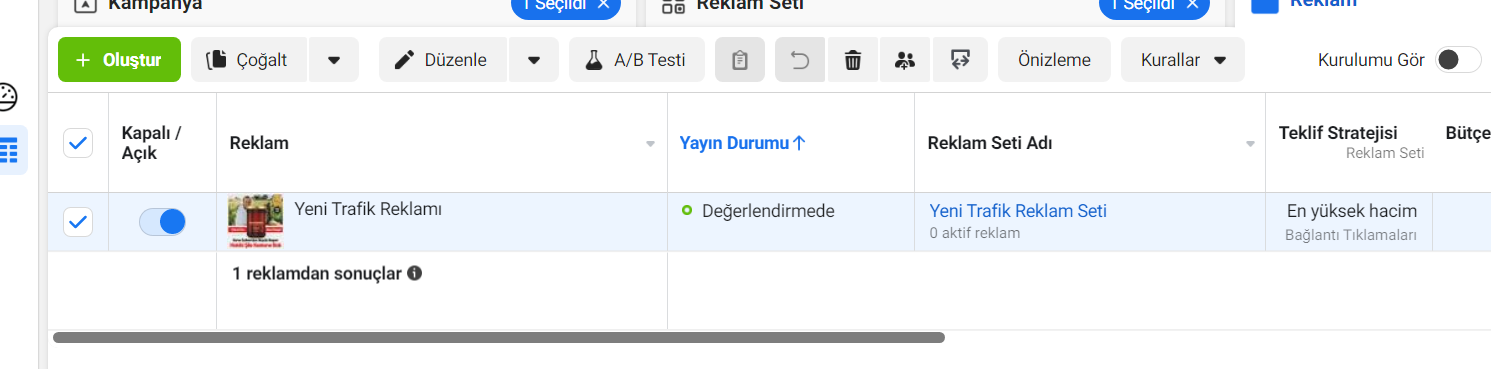Toggle the select-all header checkbox
This screenshot has height=369, width=1491.
78,143
